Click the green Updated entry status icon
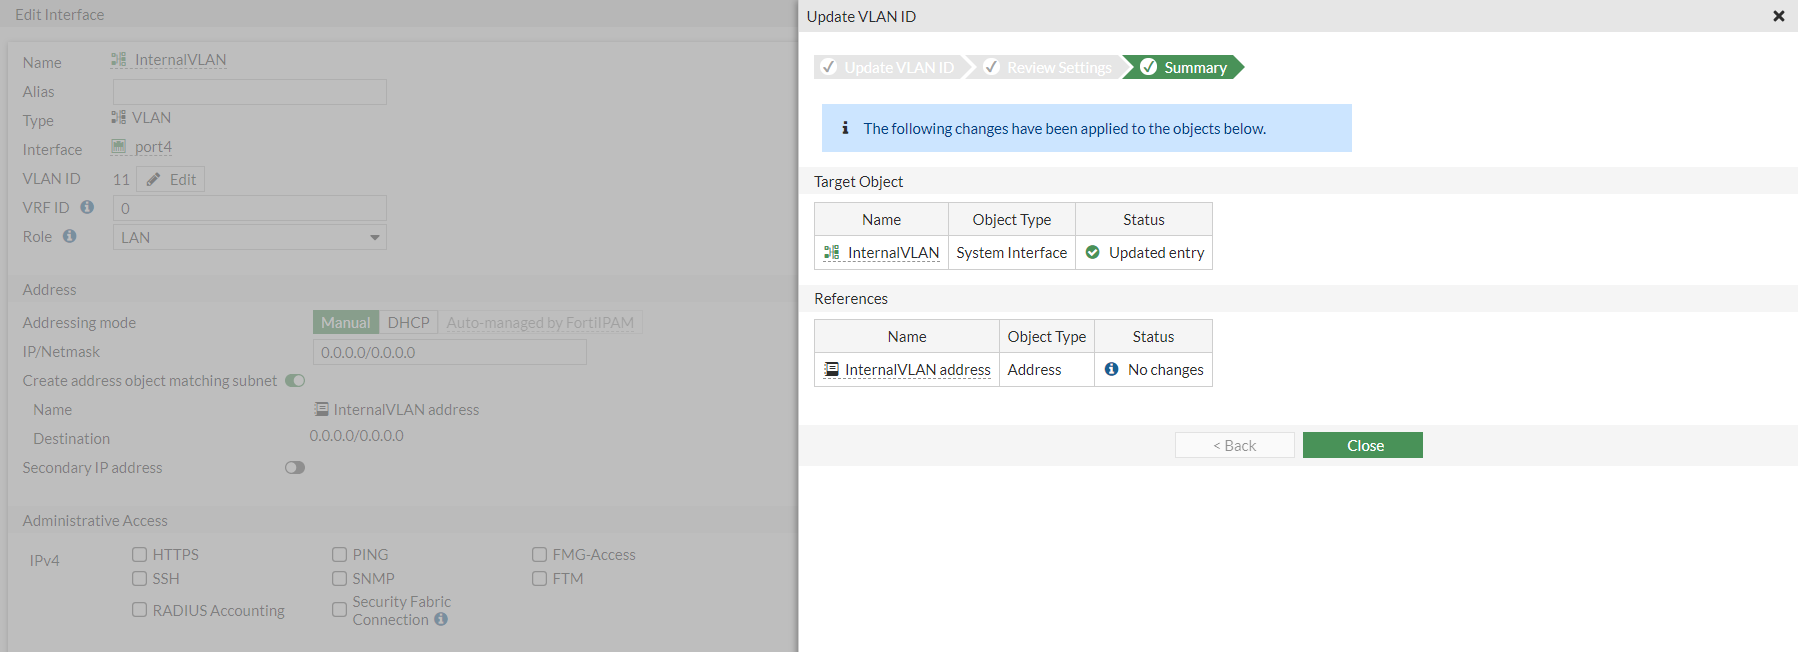The width and height of the screenshot is (1798, 652). (x=1093, y=252)
